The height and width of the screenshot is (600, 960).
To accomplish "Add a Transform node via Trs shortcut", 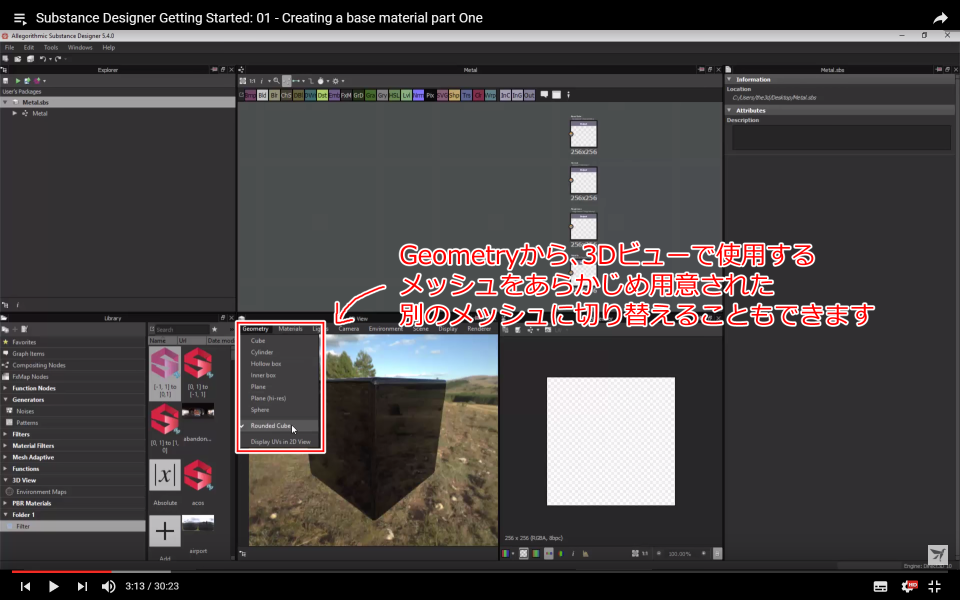I will click(467, 96).
